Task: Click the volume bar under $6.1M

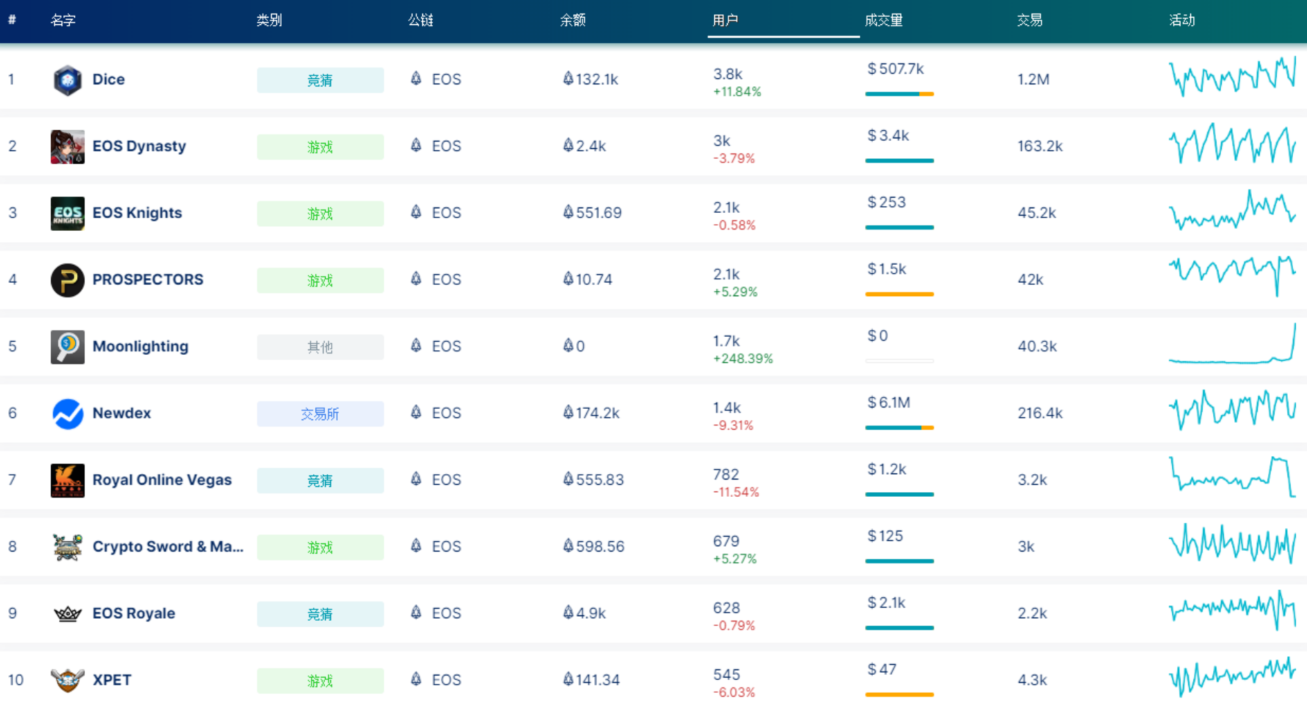Action: point(899,428)
